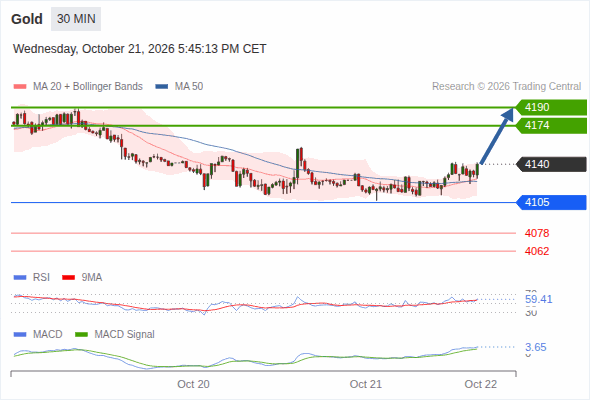Click the Gold chart title

27,19
